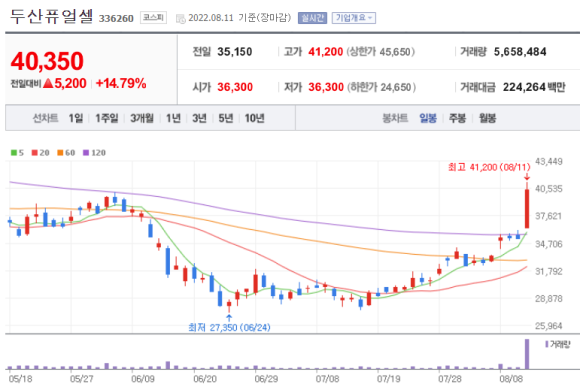Click the orange 60-day moving average swatch
This screenshot has height=390, width=580.
(x=60, y=152)
